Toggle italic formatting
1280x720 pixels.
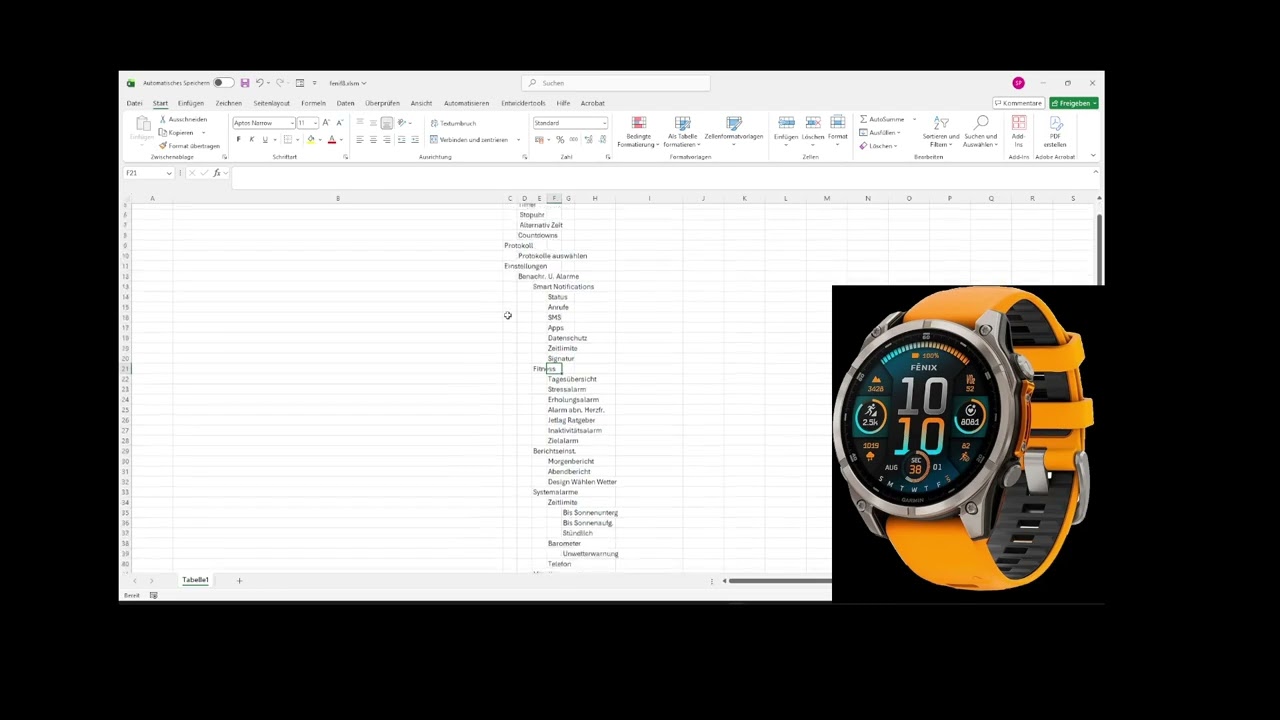click(251, 140)
